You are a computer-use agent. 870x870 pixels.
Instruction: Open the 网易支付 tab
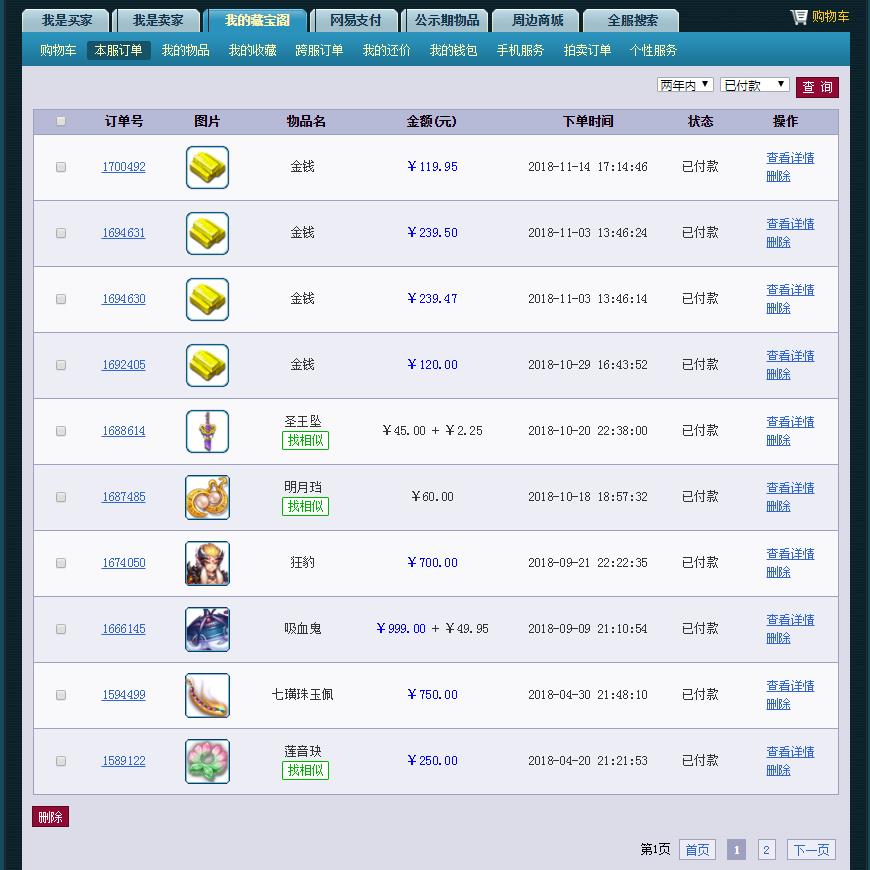[355, 21]
